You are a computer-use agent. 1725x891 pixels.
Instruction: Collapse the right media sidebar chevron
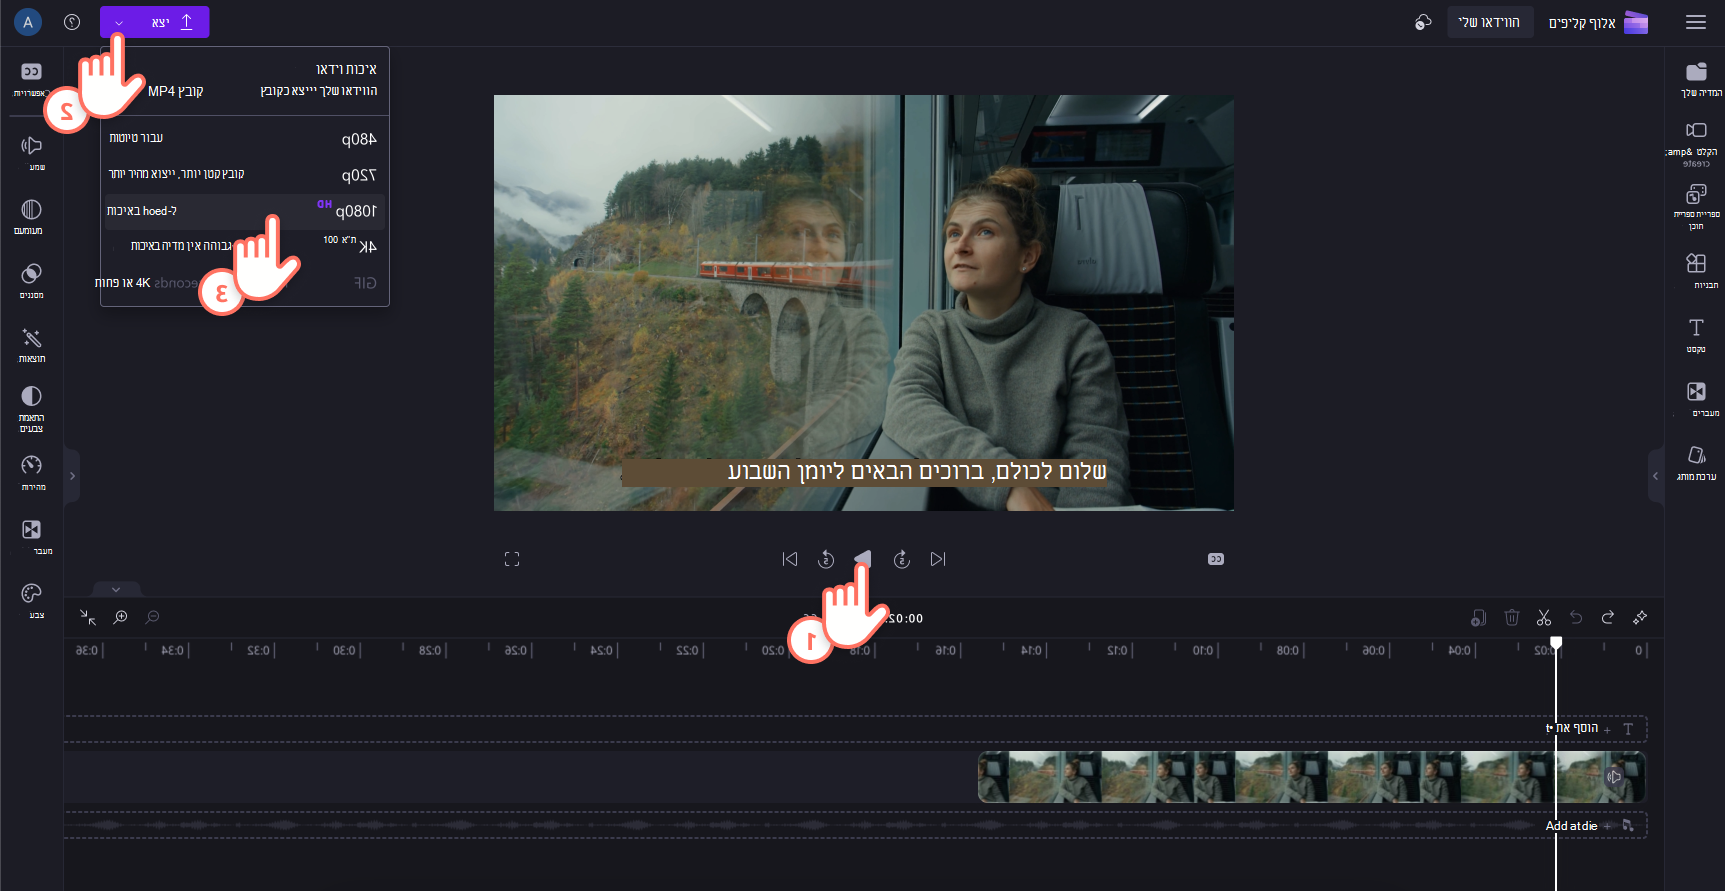(1655, 476)
